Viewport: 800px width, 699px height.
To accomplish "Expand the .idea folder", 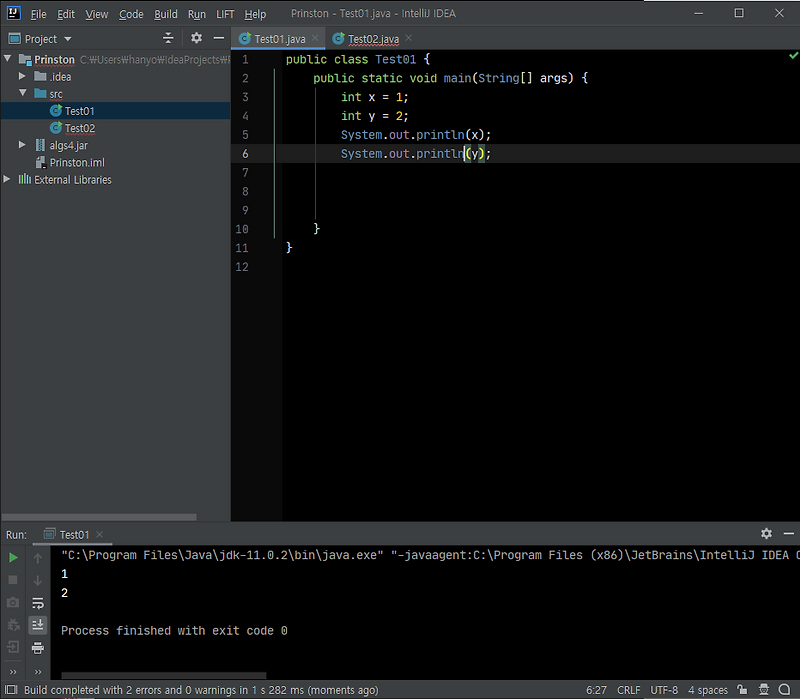I will [x=22, y=75].
